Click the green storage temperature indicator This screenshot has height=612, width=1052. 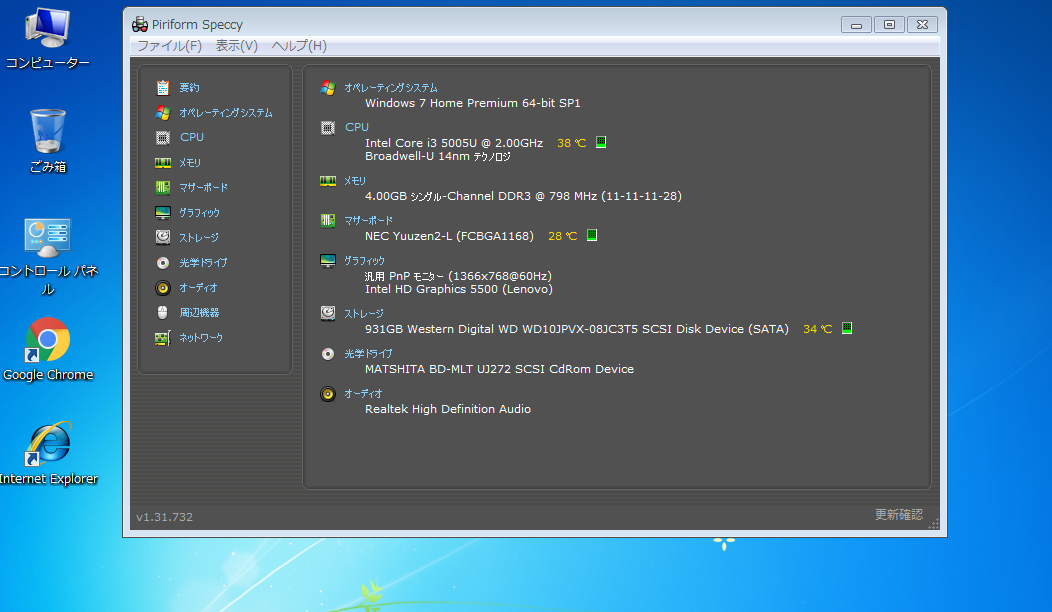pyautogui.click(x=847, y=328)
